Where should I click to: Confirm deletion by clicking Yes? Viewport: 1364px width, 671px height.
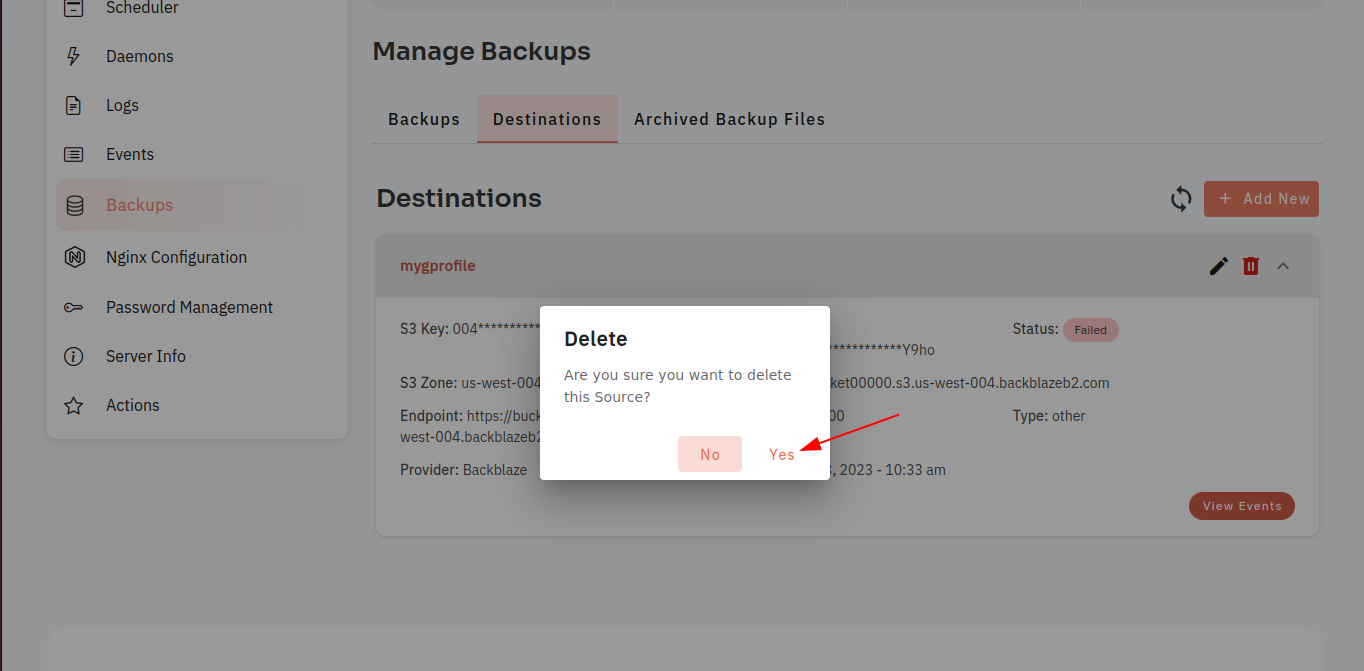point(782,454)
